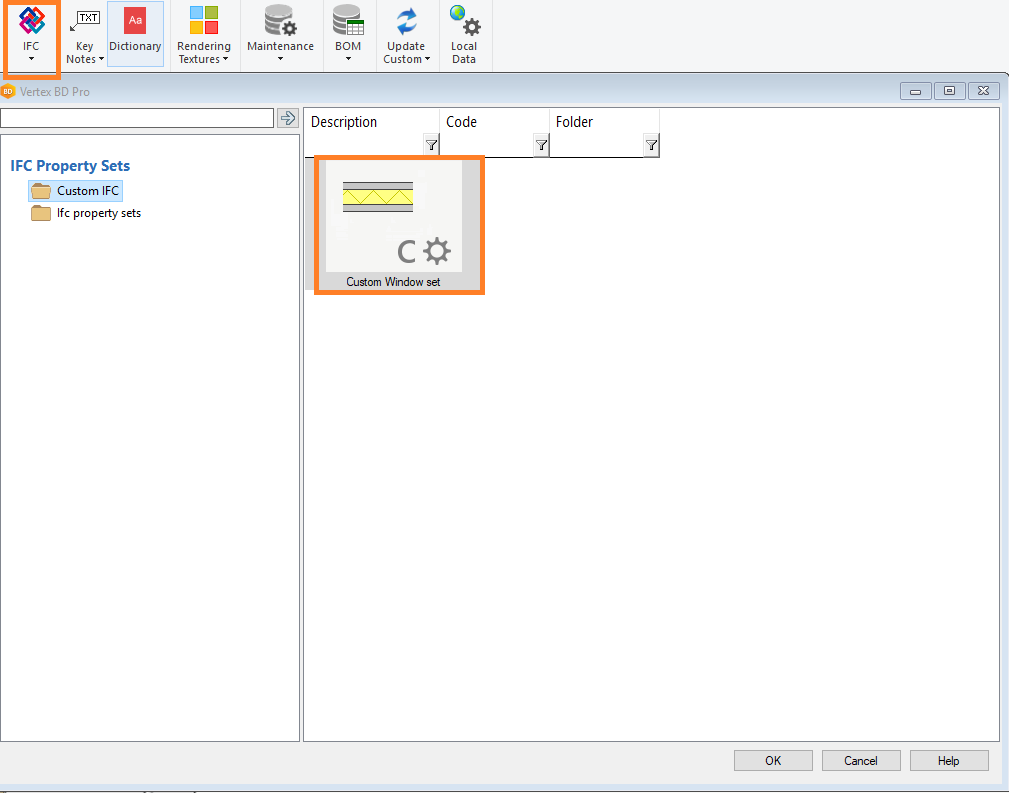The height and width of the screenshot is (793, 1009).
Task: Open the Maintenance database icon
Action: click(x=280, y=22)
